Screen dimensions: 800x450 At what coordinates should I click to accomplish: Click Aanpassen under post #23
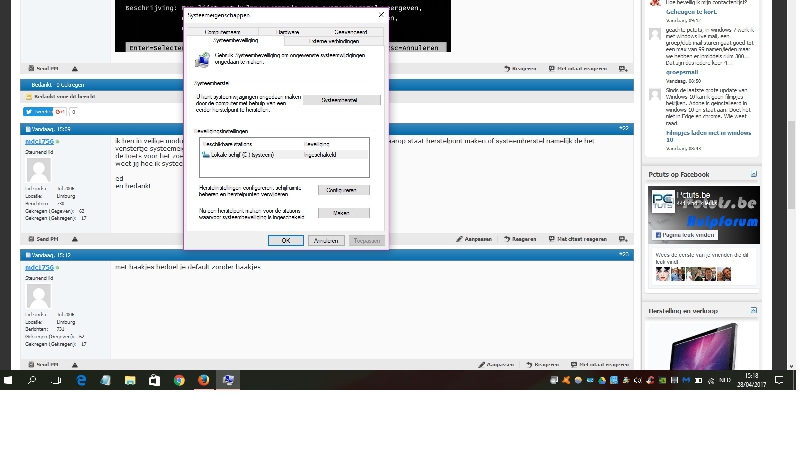[496, 365]
